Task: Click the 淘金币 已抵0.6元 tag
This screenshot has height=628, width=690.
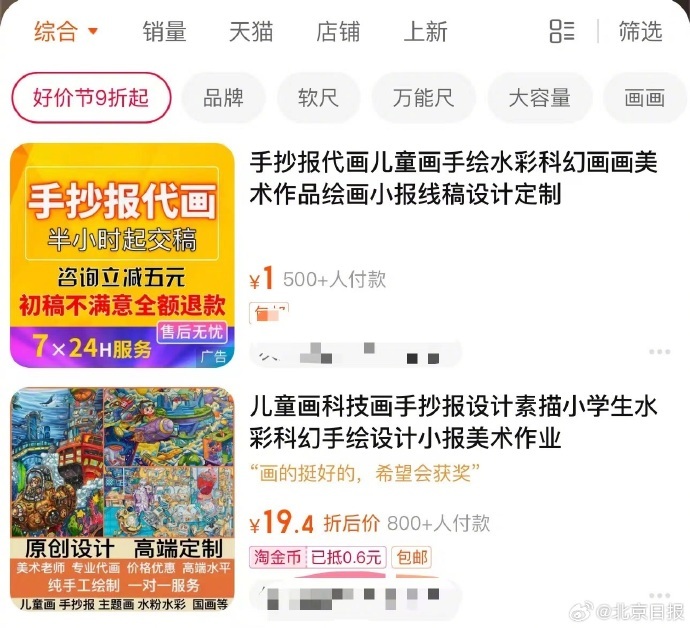Action: pos(318,558)
